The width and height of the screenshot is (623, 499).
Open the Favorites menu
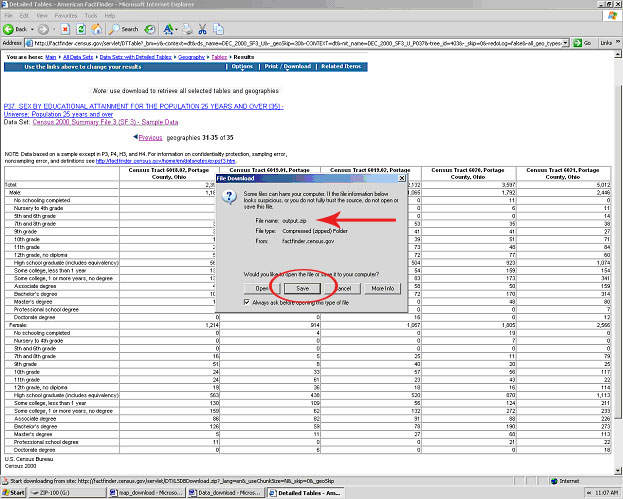coord(66,15)
